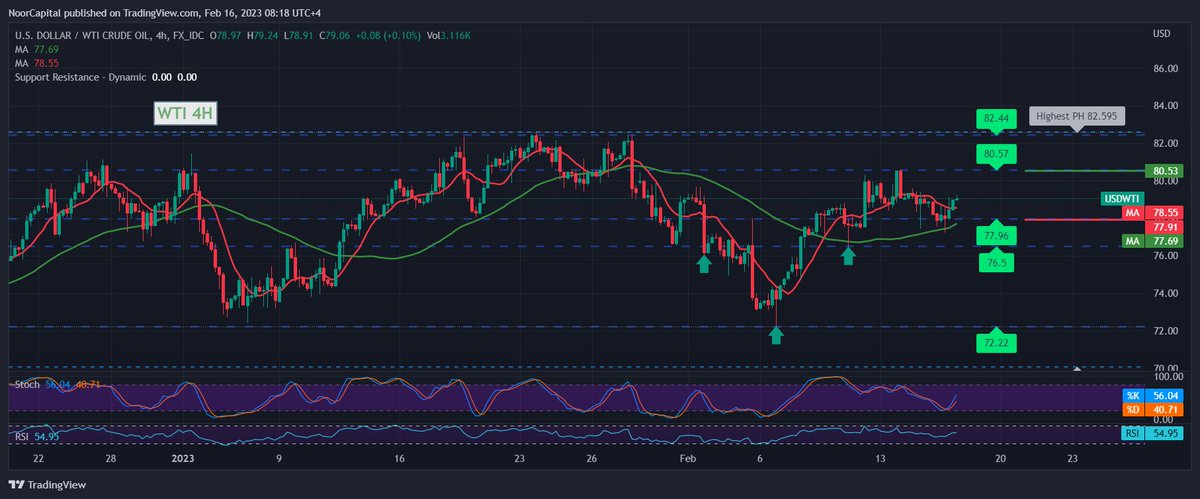
Task: Click the green MA 77.69 axis tag
Action: click(1155, 240)
